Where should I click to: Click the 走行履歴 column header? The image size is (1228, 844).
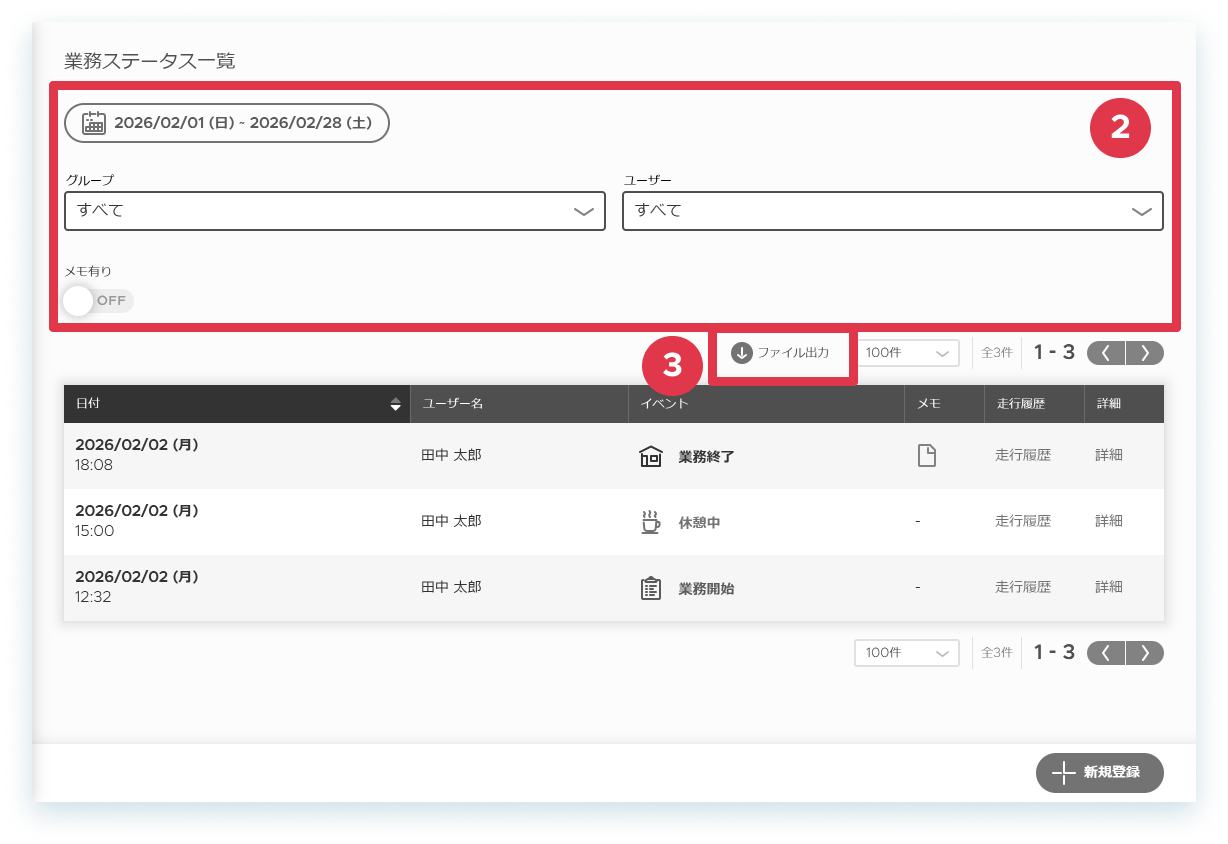pos(1035,404)
